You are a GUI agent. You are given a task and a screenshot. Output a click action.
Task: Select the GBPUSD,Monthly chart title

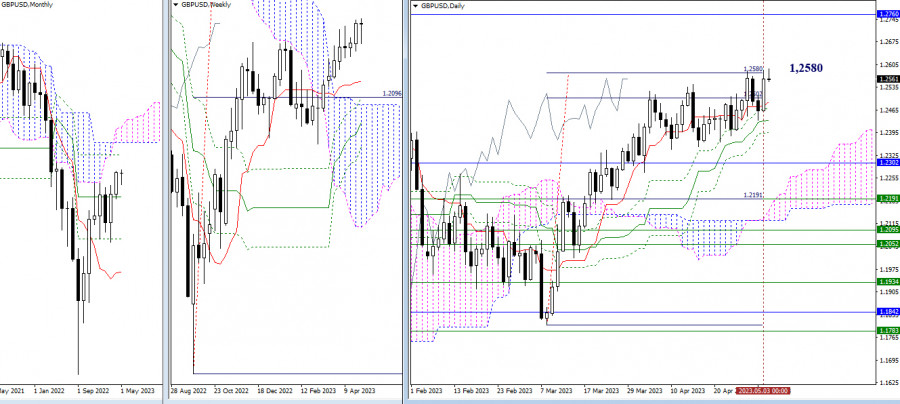click(26, 4)
